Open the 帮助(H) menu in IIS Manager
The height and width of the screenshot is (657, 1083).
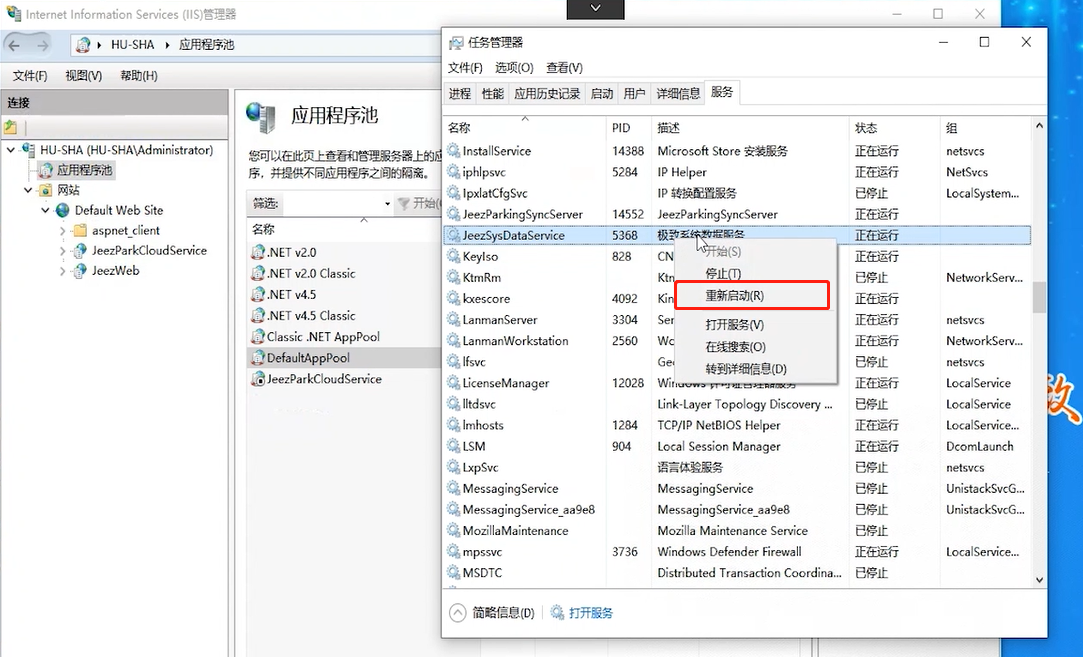[139, 75]
